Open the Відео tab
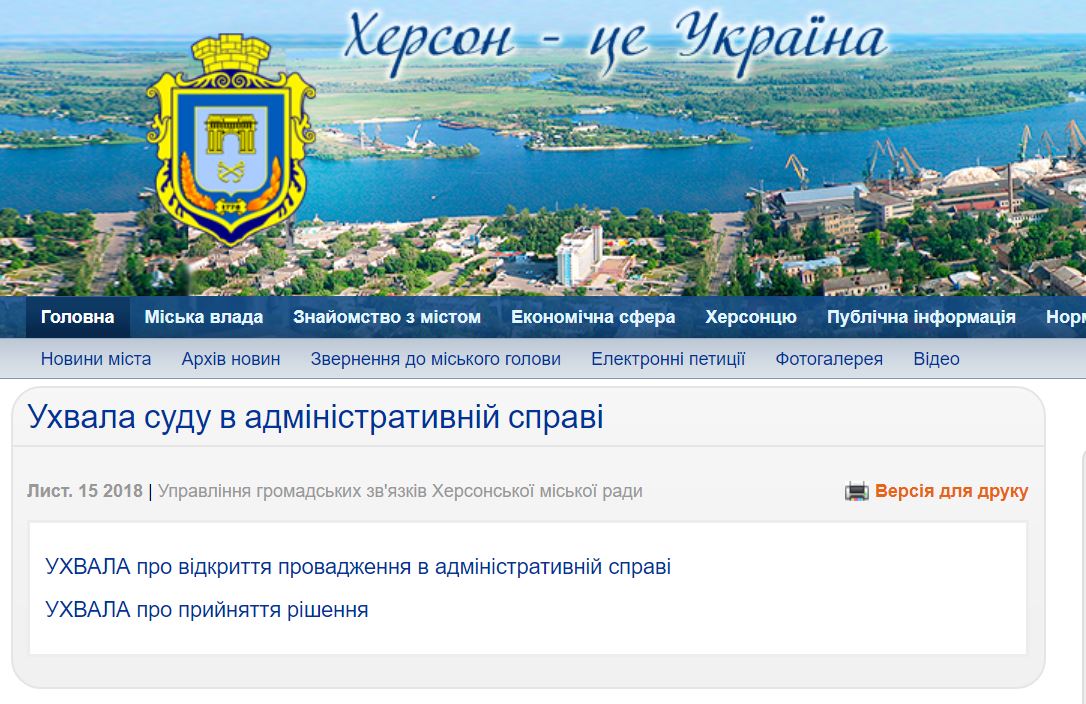1086x704 pixels. 936,359
